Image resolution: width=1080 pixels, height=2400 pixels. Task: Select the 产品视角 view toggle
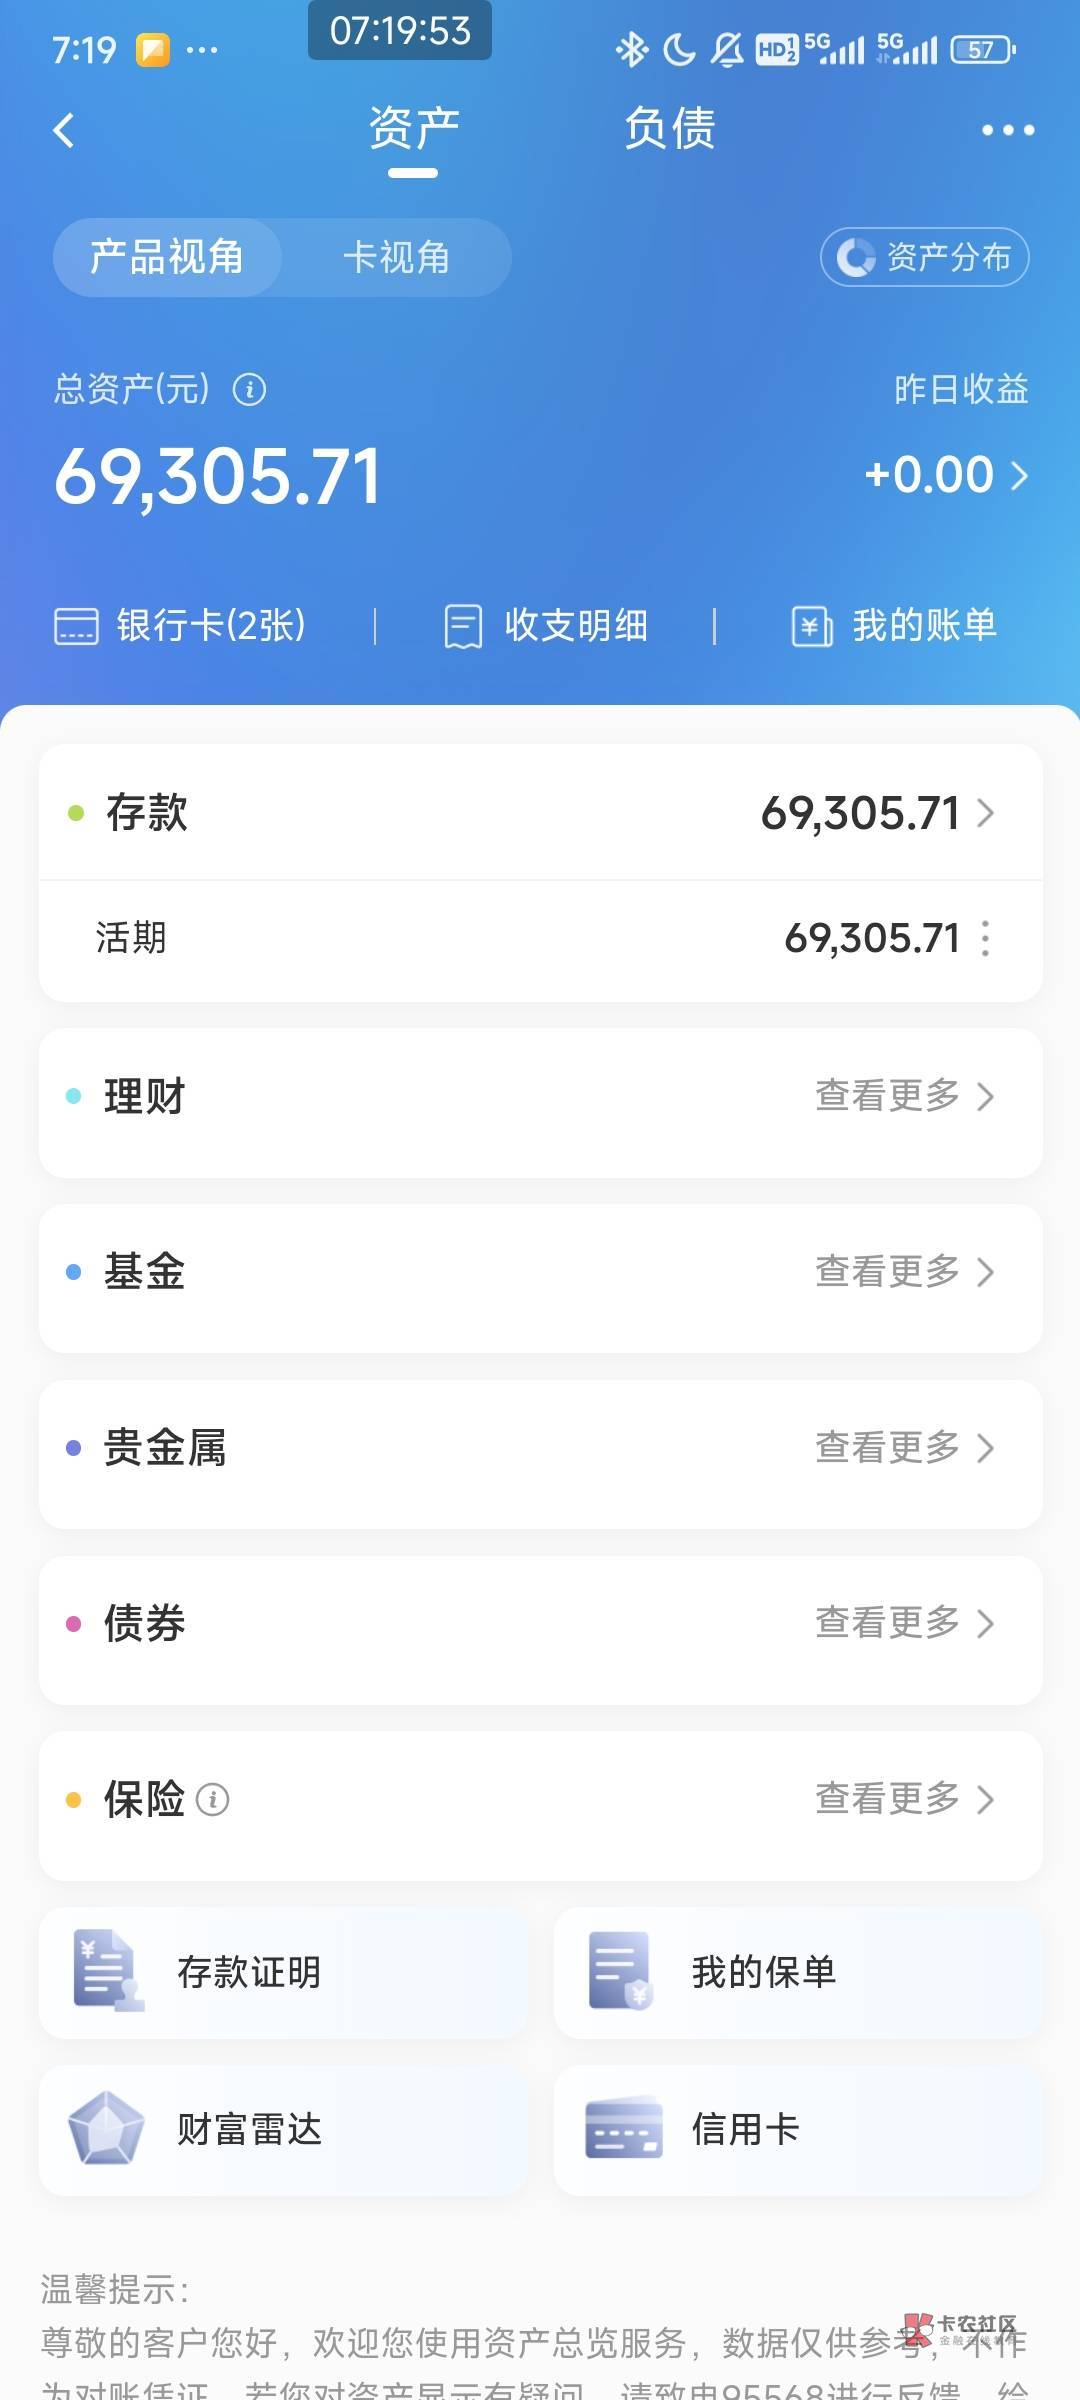click(167, 258)
